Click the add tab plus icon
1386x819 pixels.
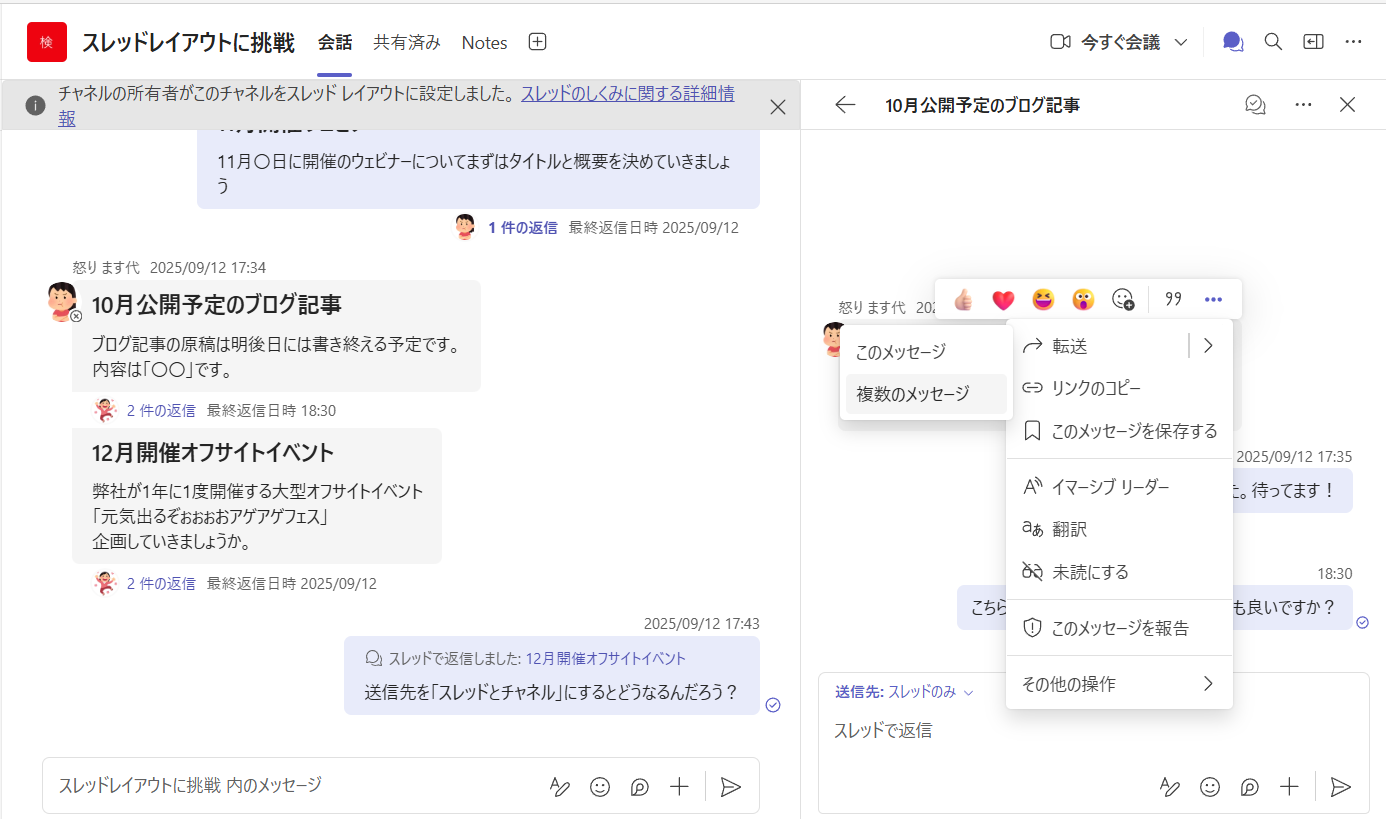point(537,42)
